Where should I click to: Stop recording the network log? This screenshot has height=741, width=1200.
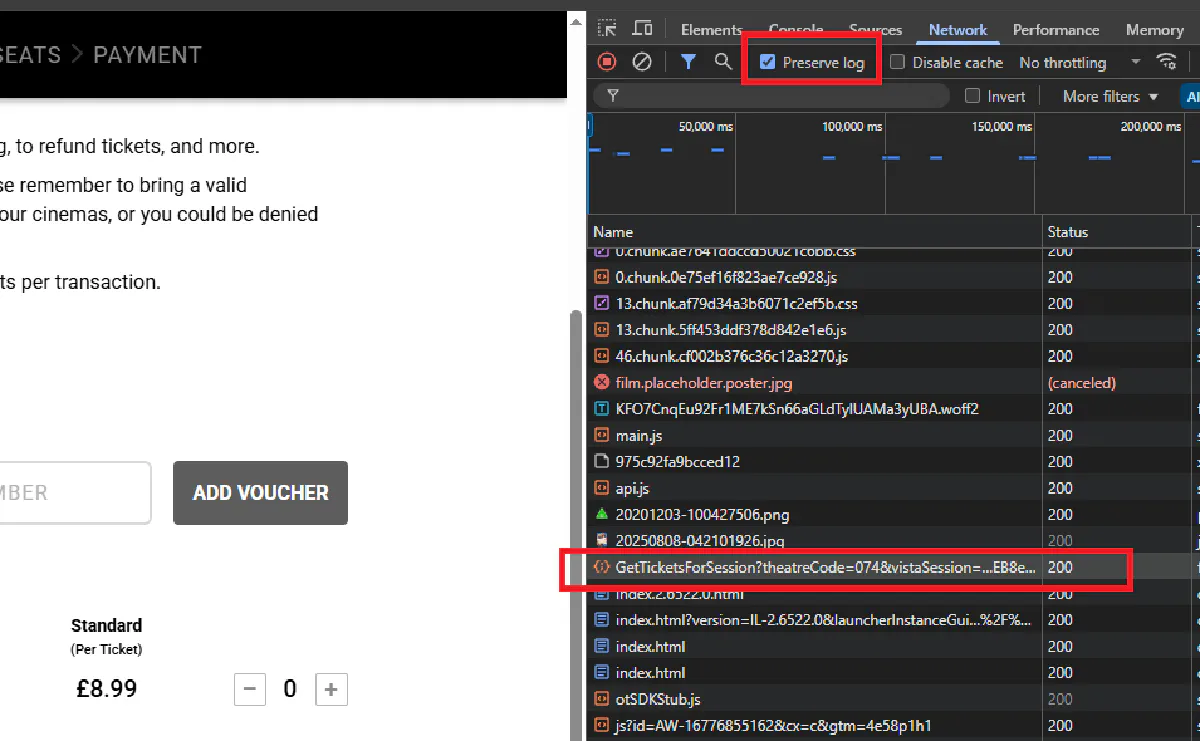(x=609, y=62)
